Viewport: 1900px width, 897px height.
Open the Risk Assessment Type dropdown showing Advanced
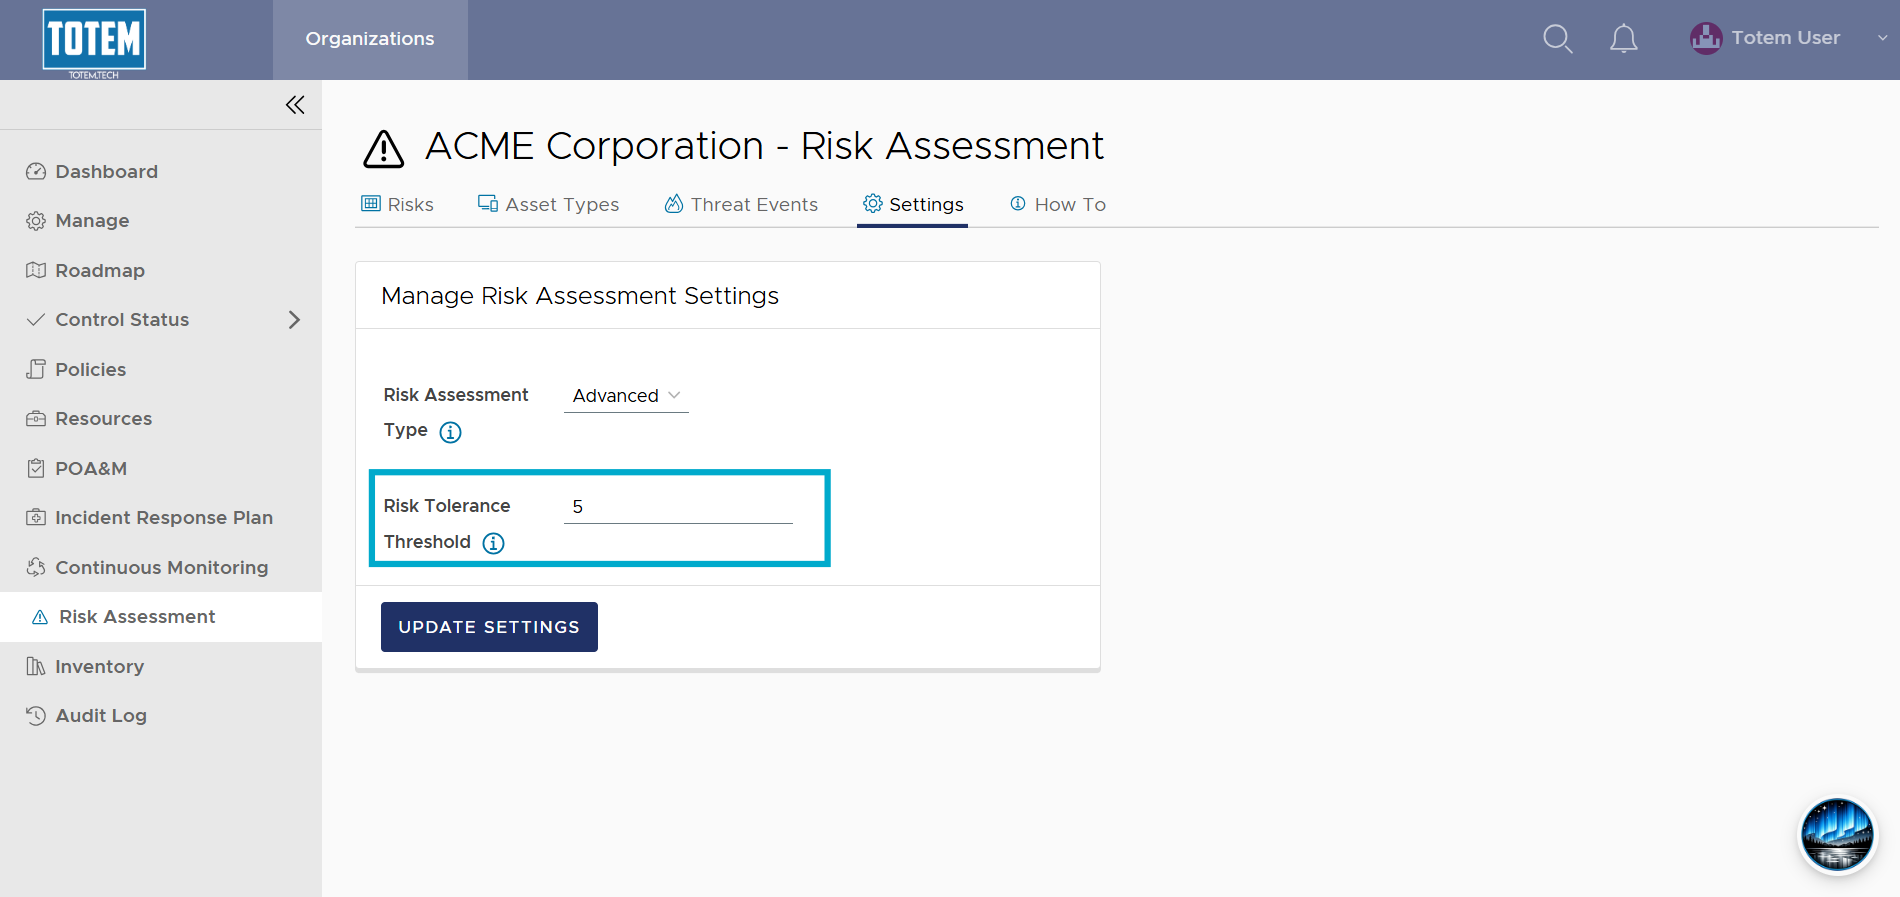tap(626, 396)
